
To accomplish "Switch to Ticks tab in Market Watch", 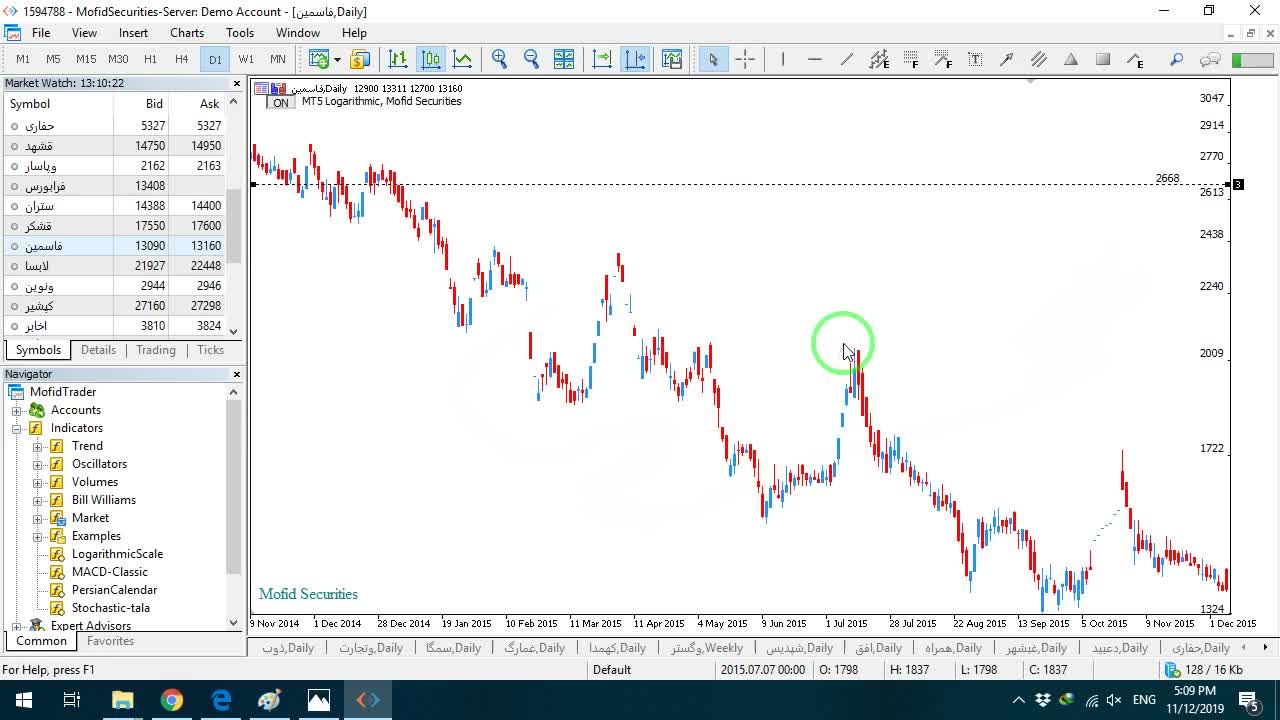I will click(210, 350).
